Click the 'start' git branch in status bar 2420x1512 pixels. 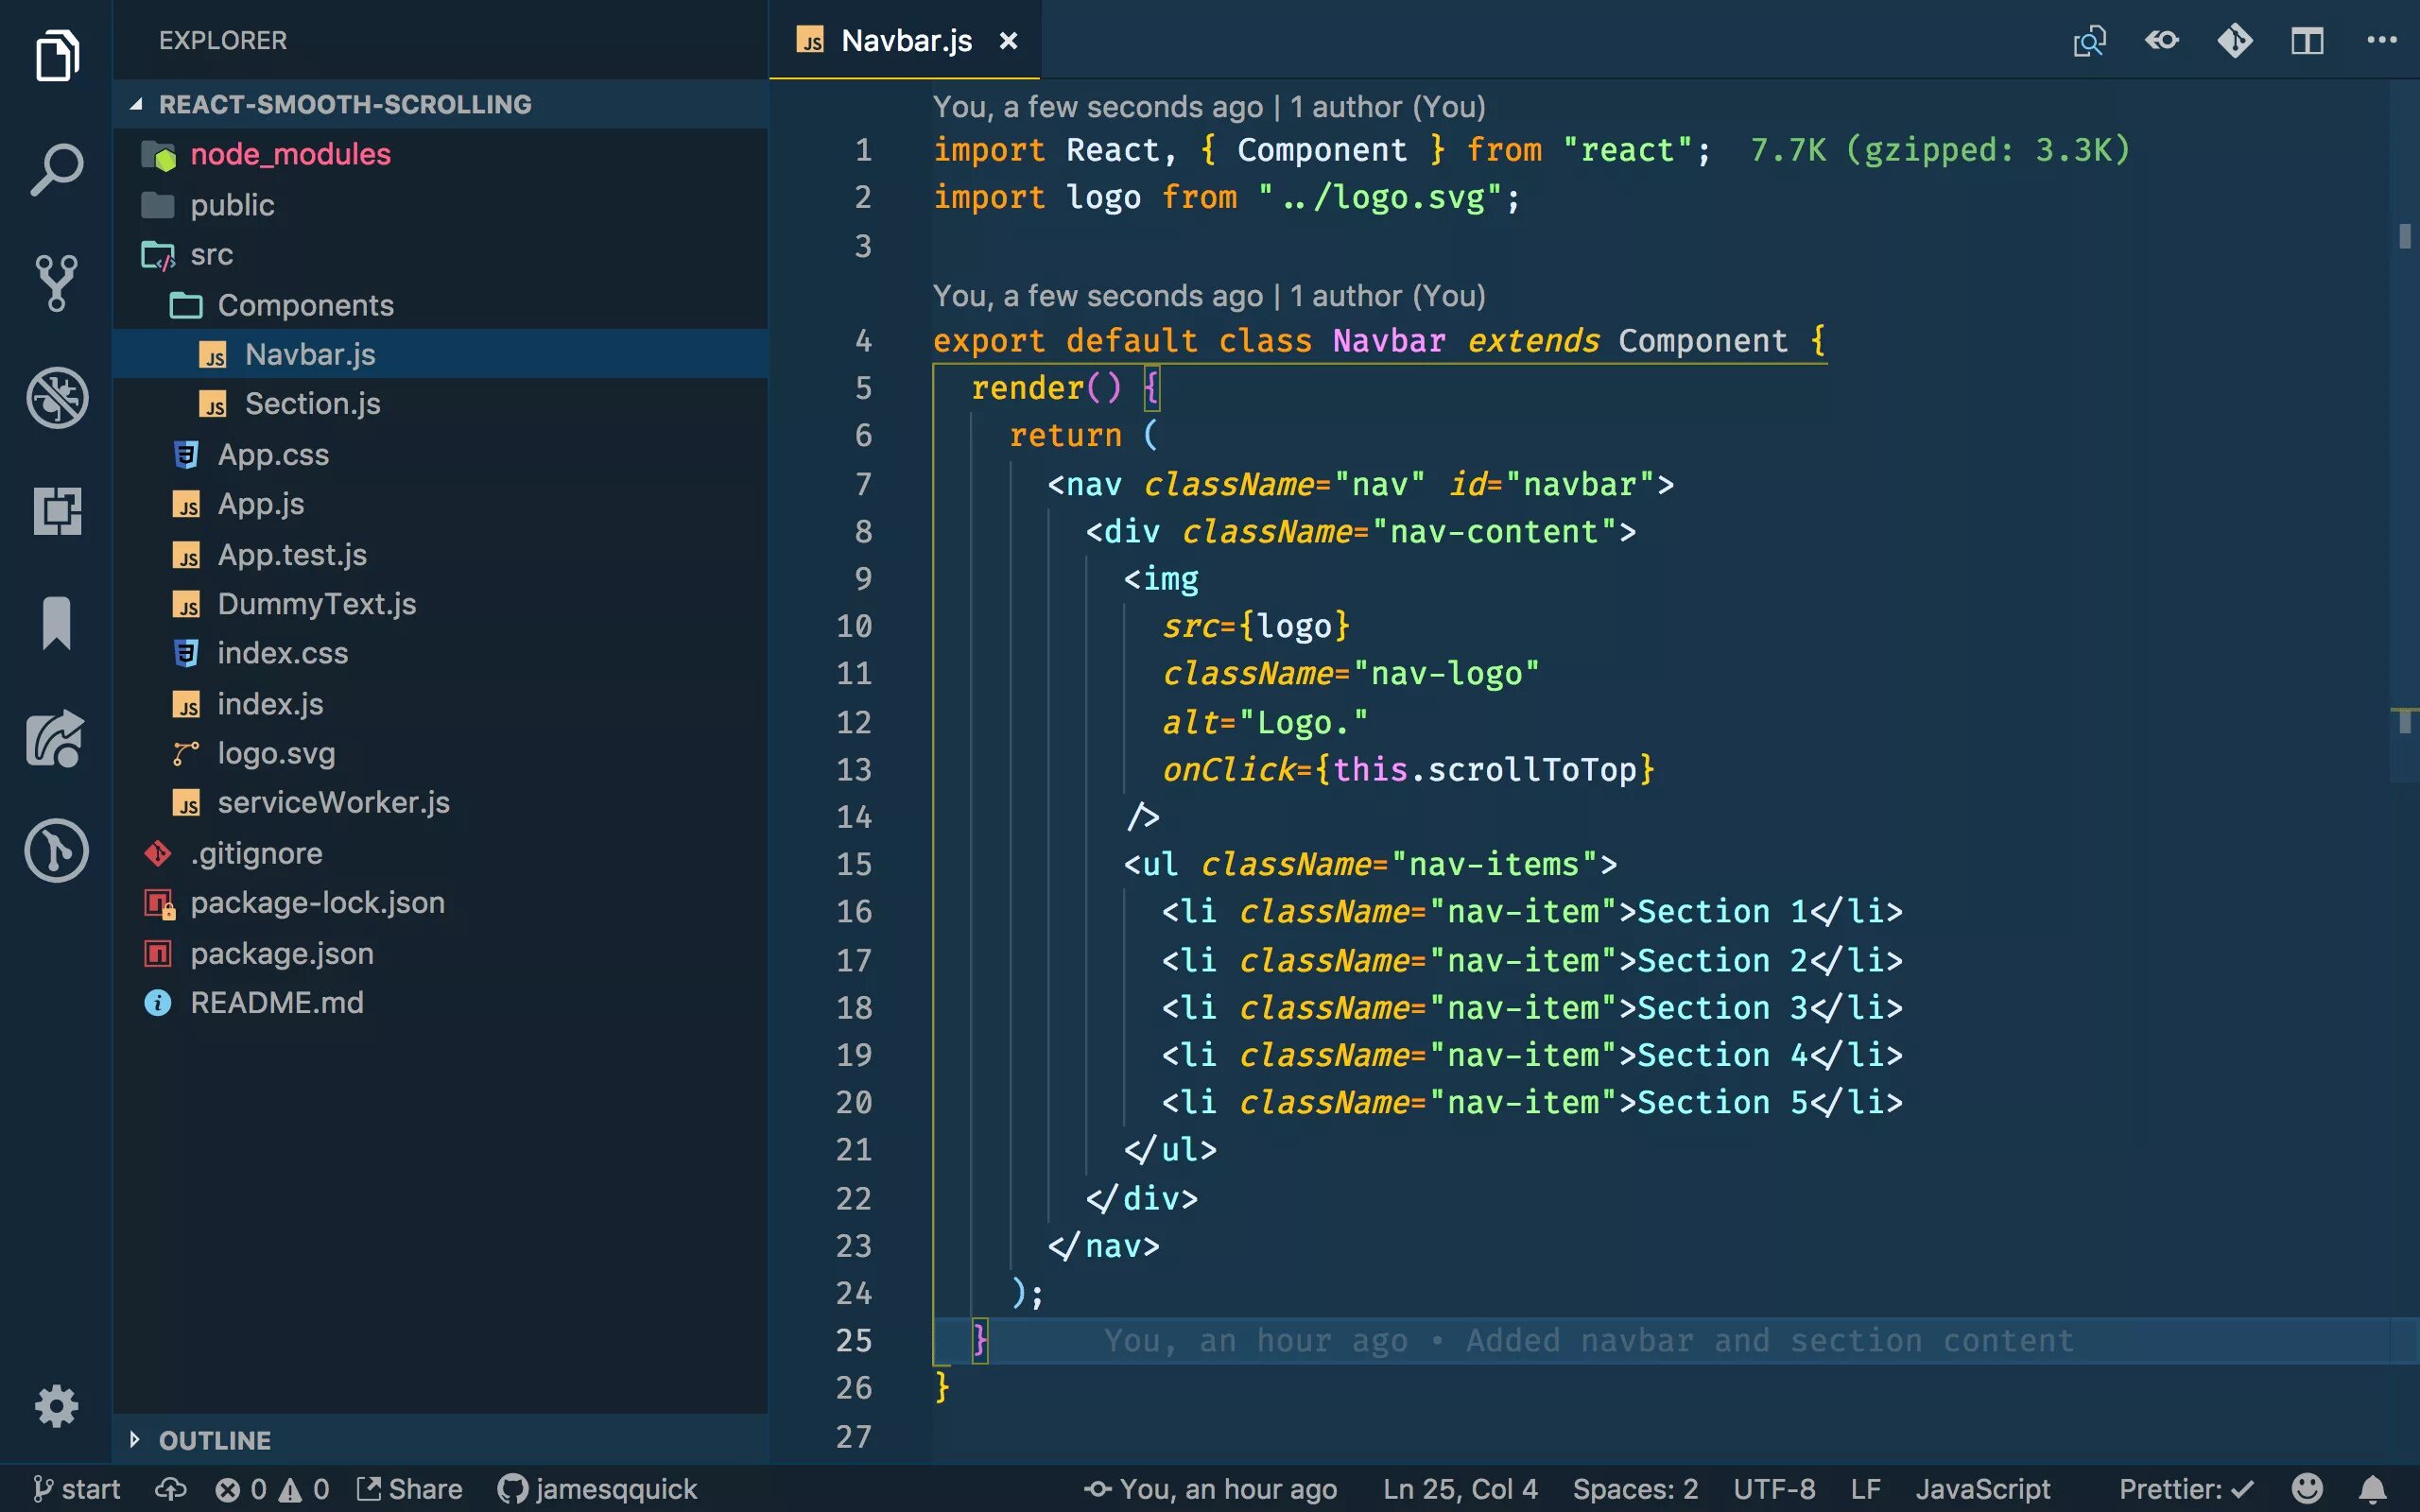(x=77, y=1489)
